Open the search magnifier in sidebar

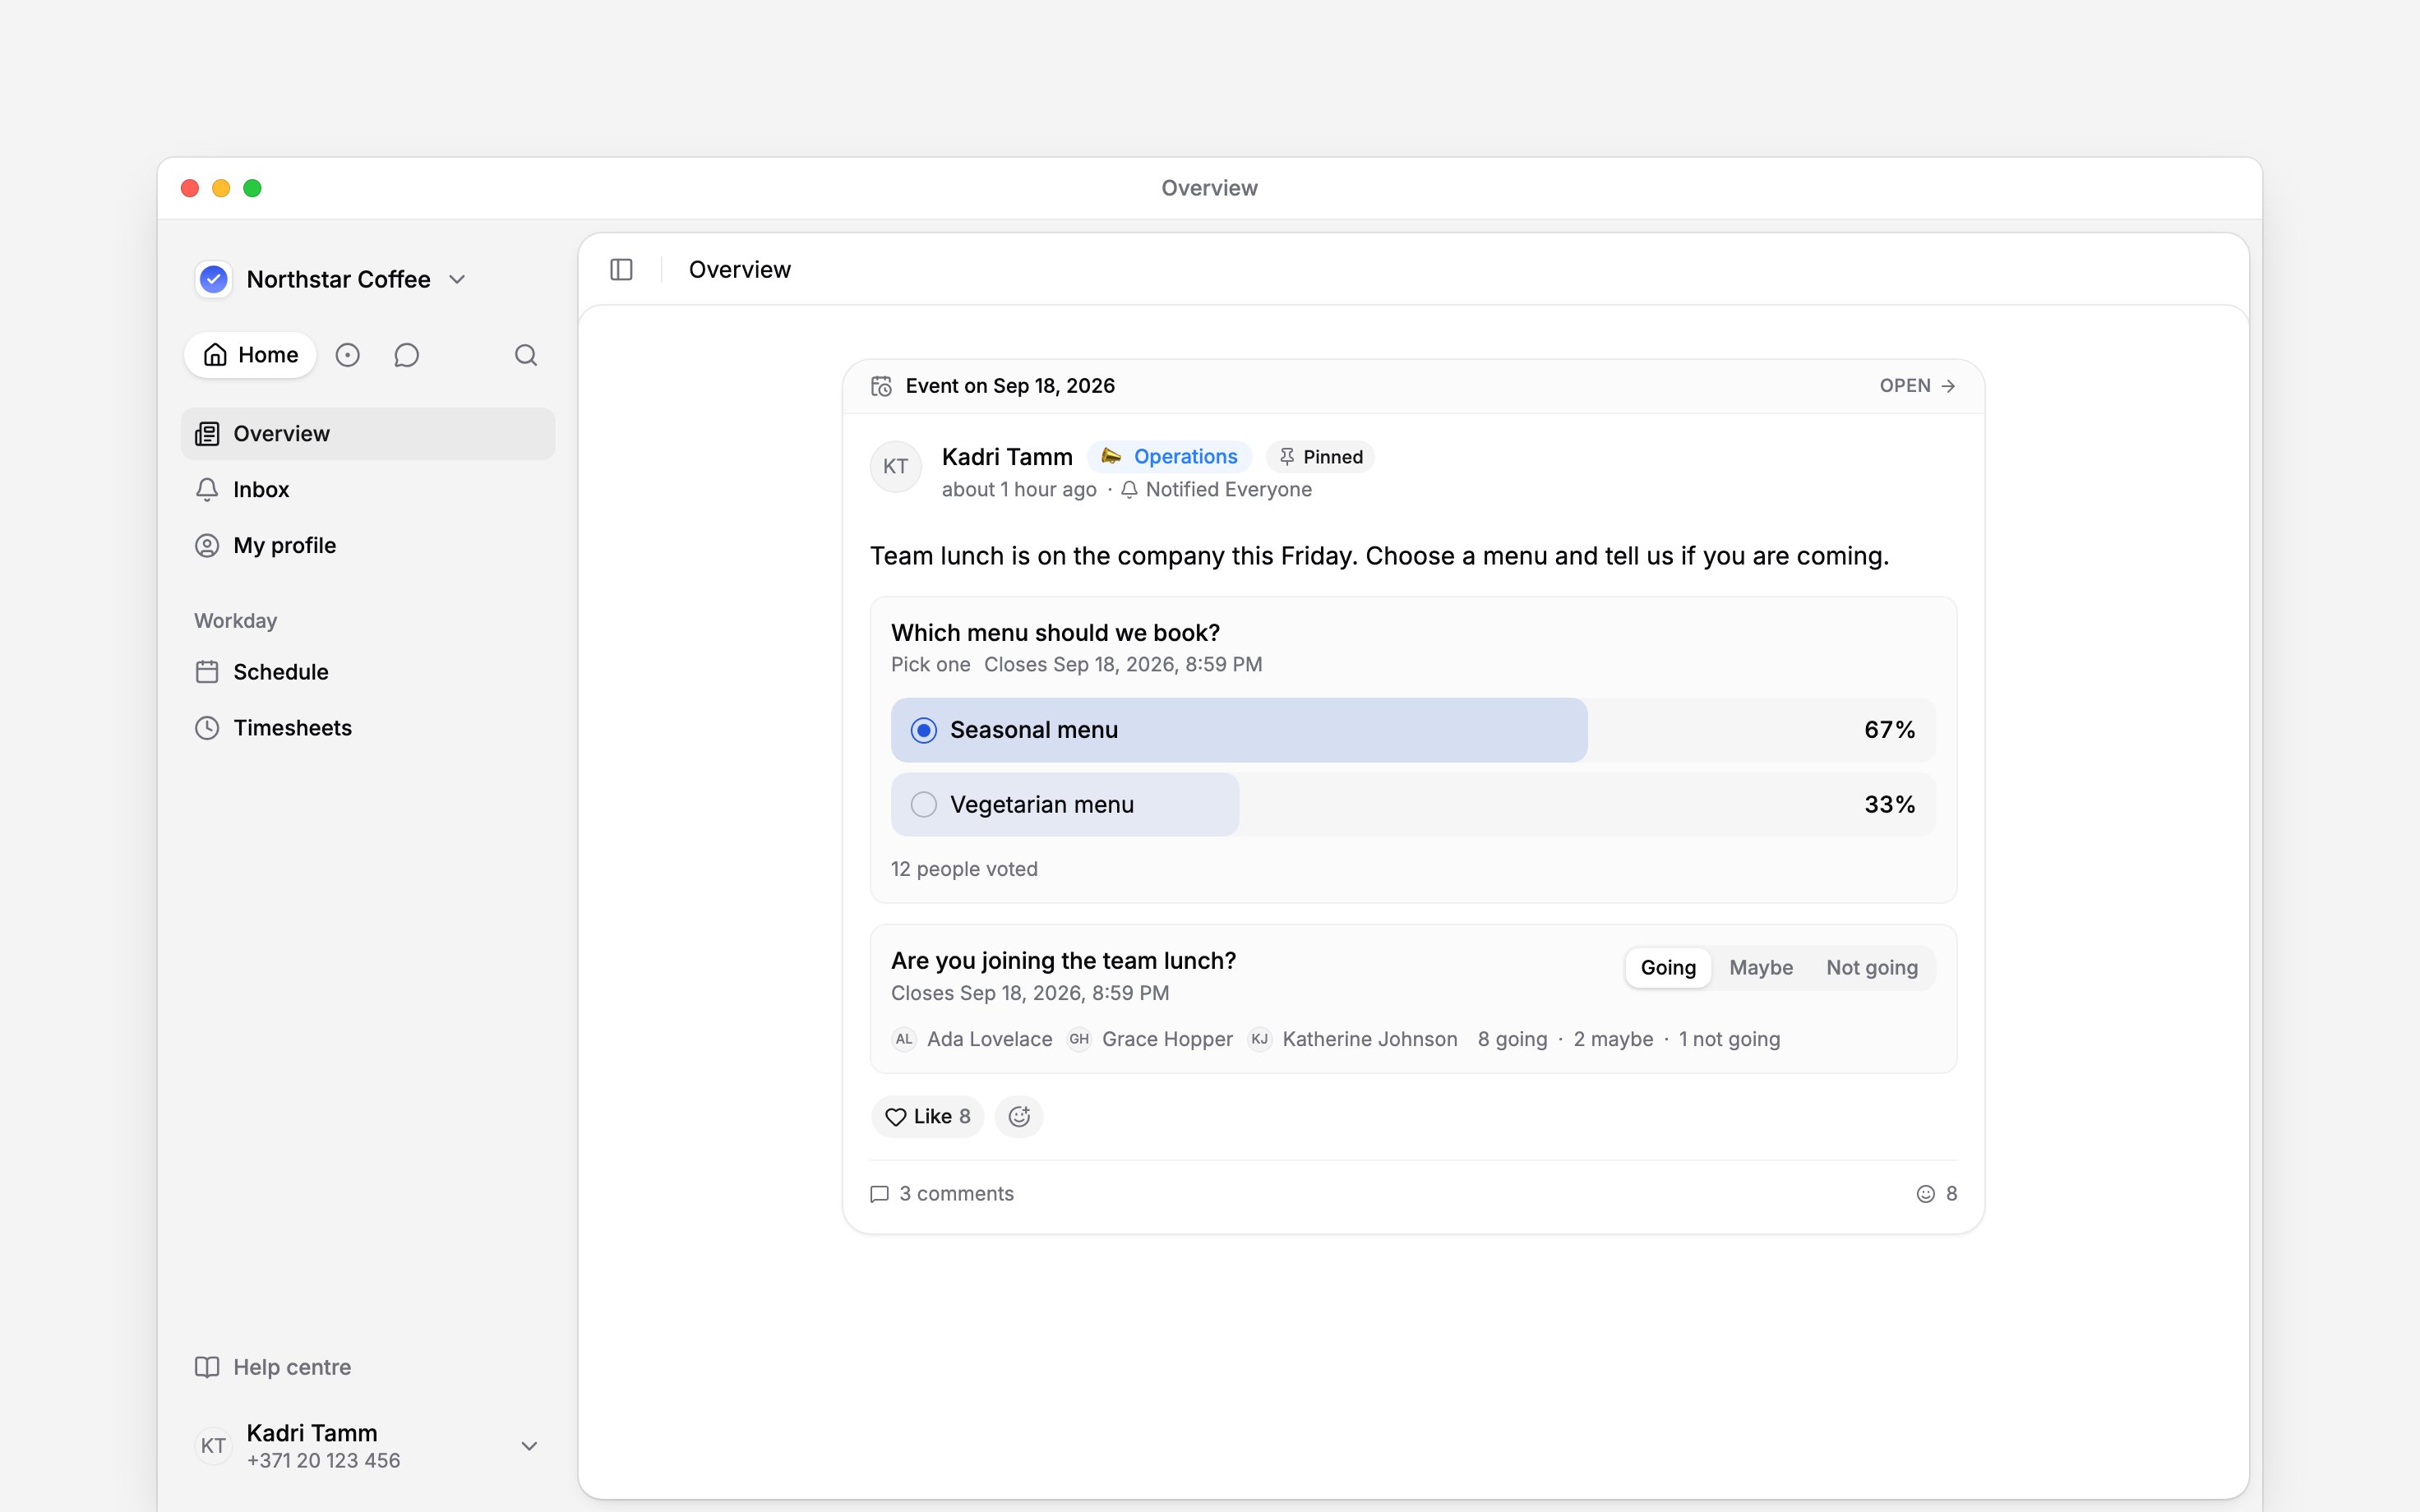tap(526, 355)
